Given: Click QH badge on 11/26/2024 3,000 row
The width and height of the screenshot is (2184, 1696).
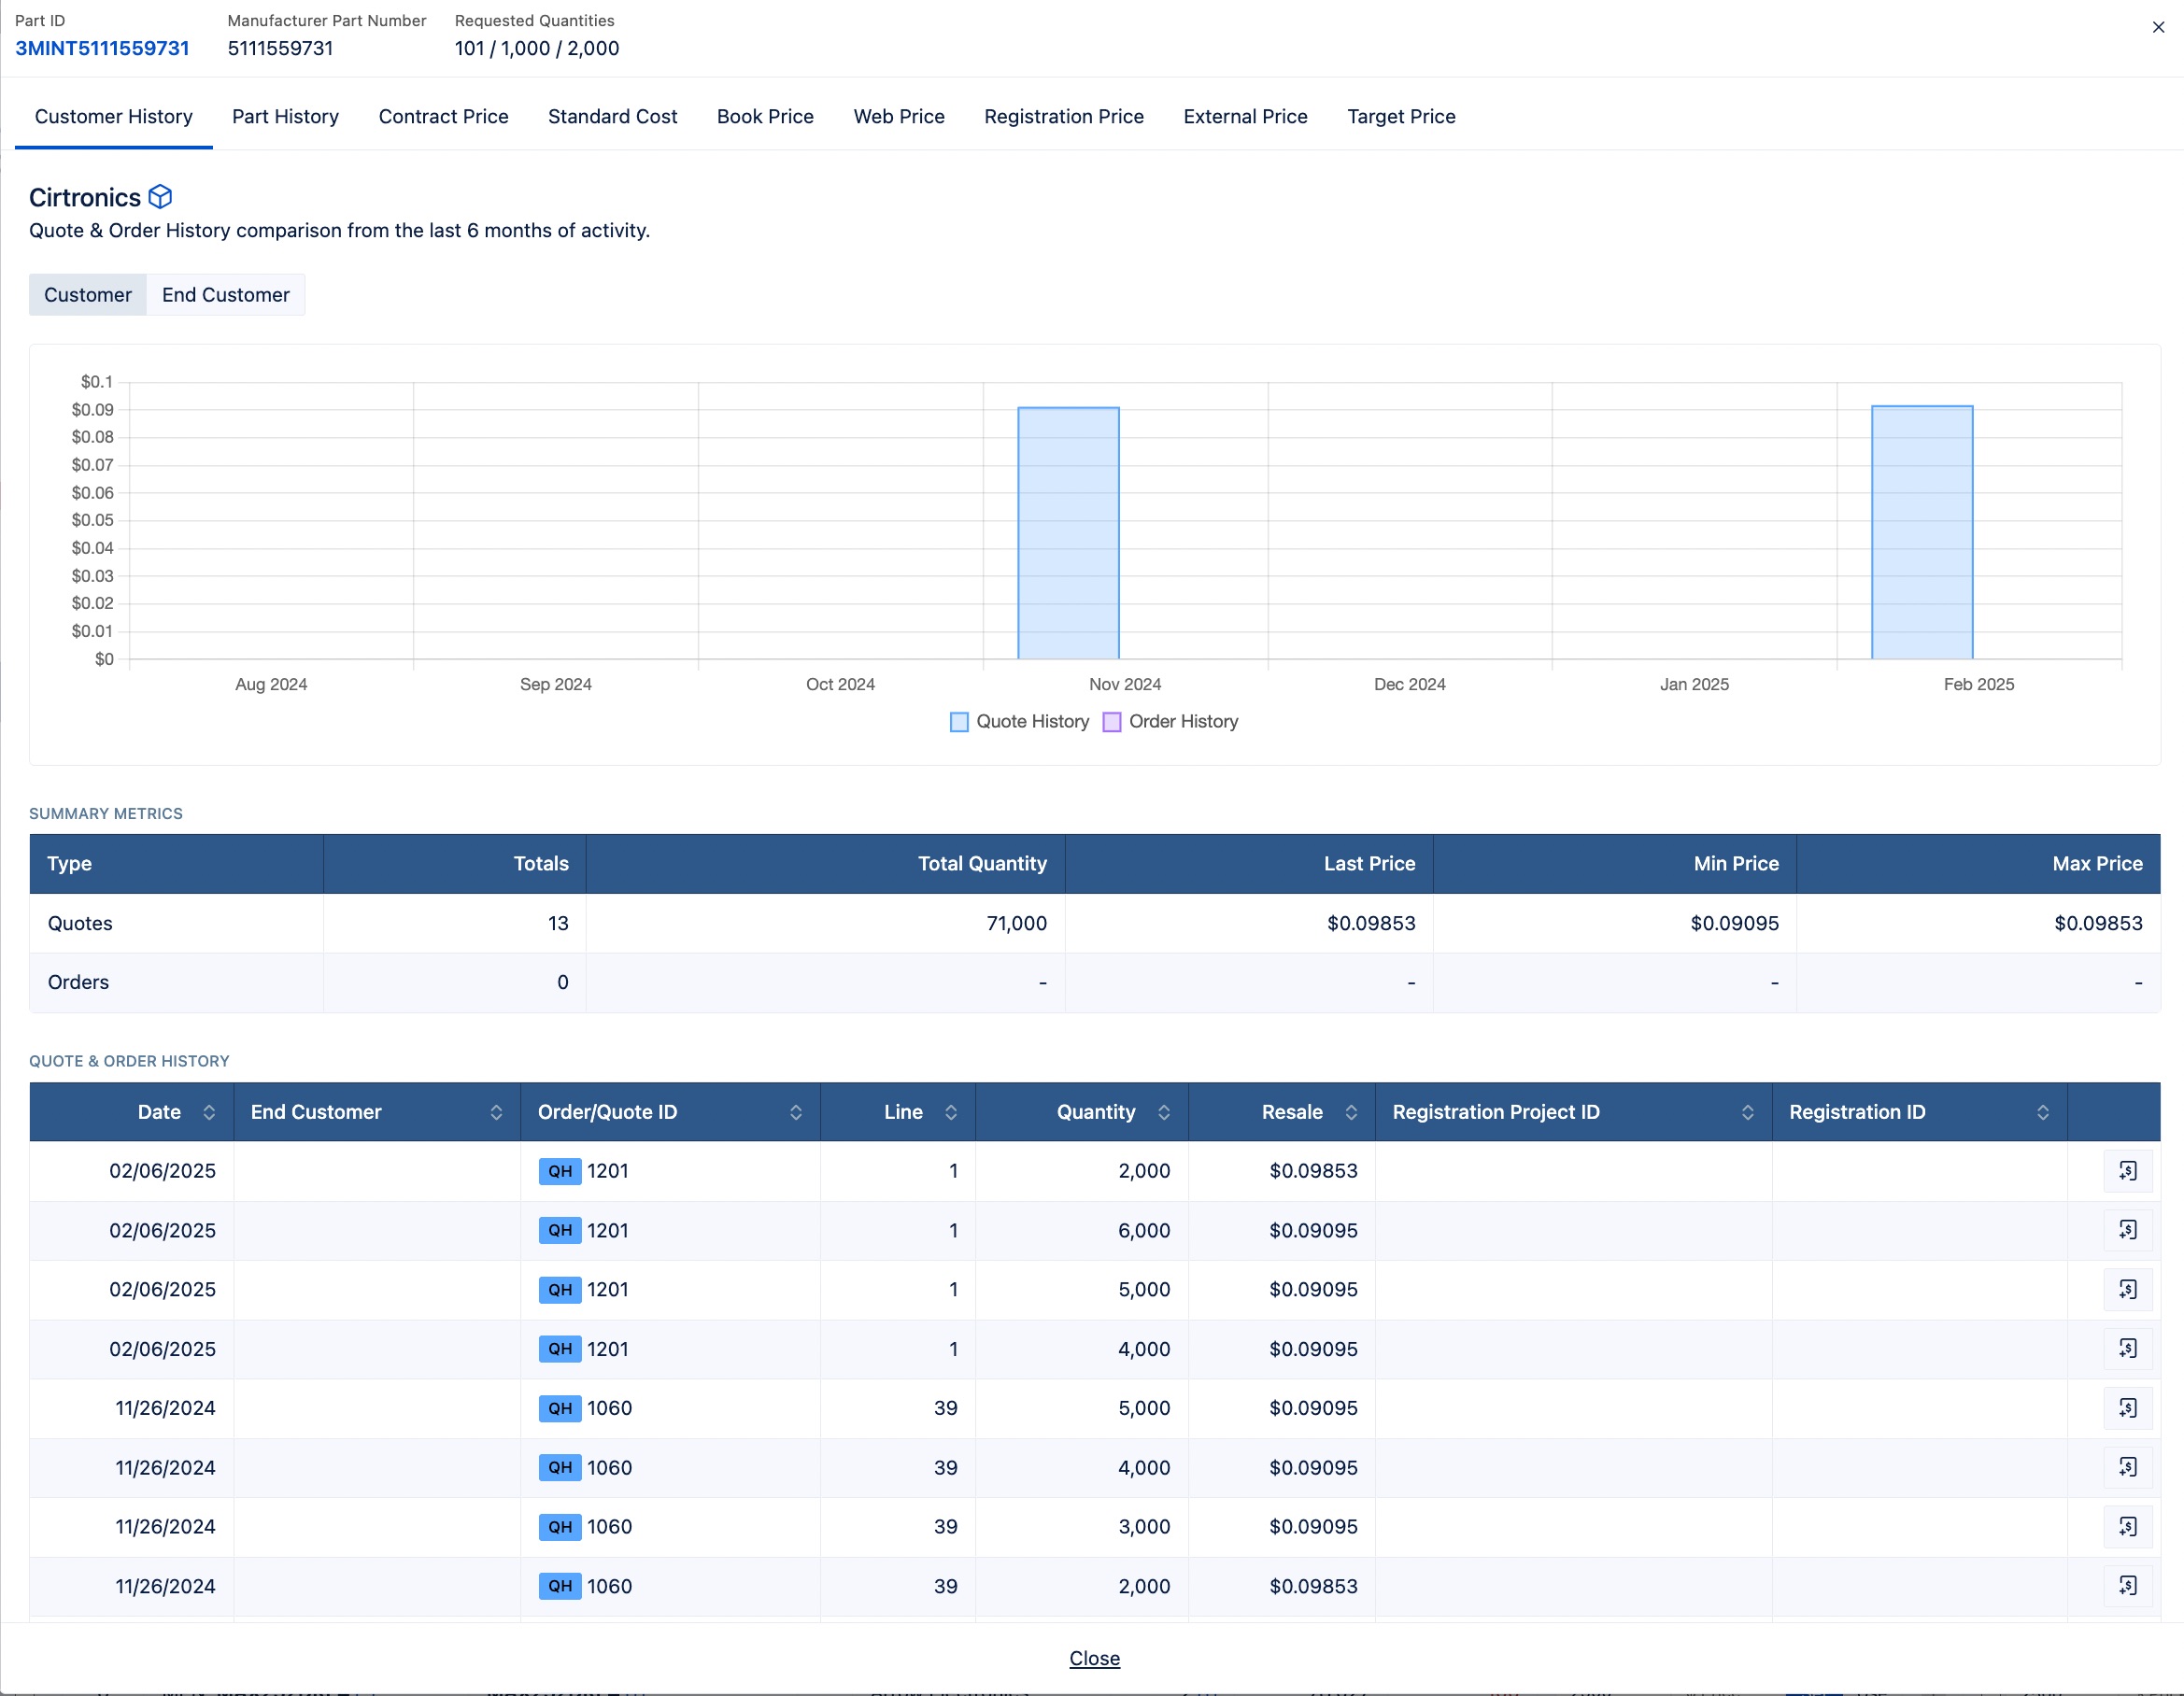Looking at the screenshot, I should point(560,1527).
